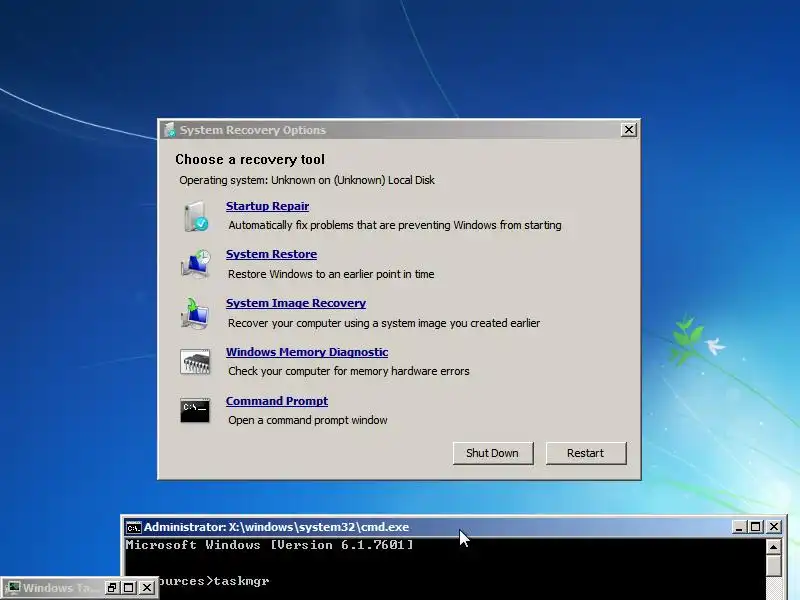Open the Command Prompt link

point(277,401)
